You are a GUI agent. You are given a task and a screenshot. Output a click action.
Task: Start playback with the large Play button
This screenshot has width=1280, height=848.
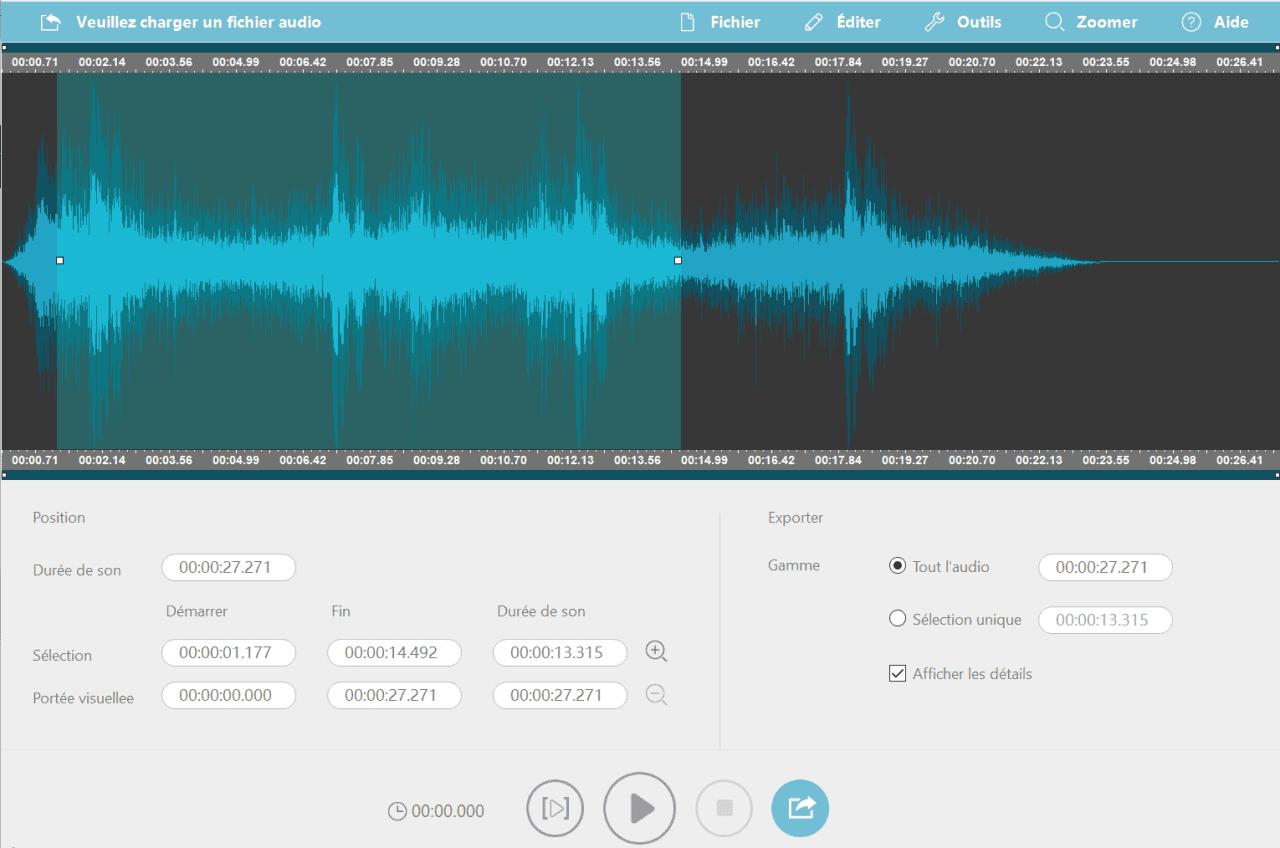click(x=640, y=808)
